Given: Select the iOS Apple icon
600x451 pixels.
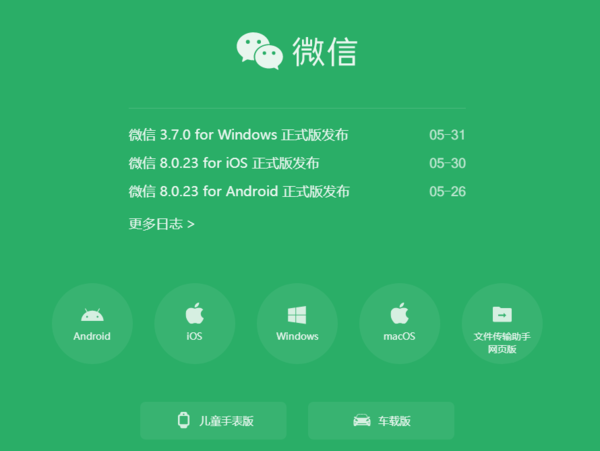Looking at the screenshot, I should (x=195, y=313).
